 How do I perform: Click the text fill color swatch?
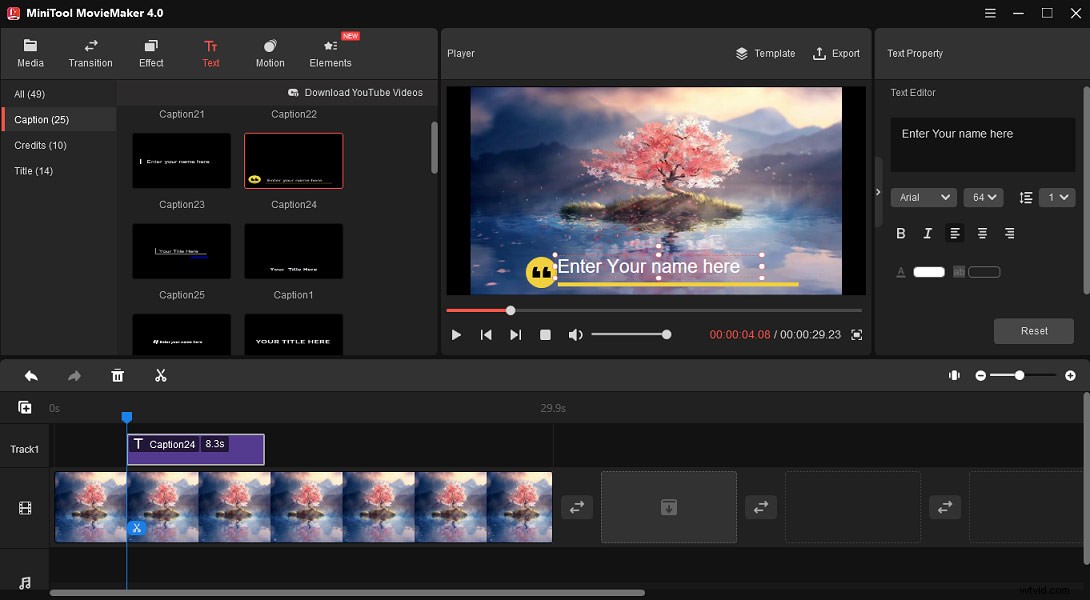click(928, 271)
